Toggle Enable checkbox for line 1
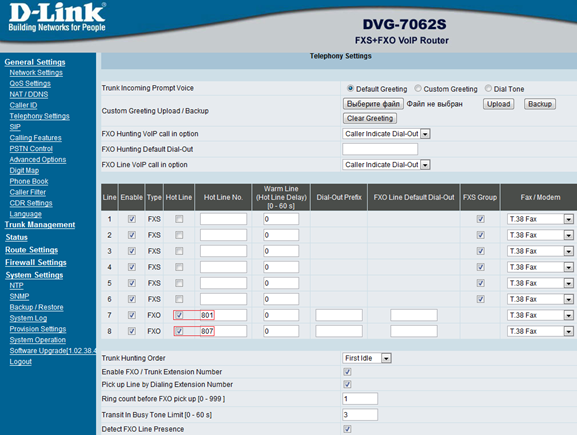The height and width of the screenshot is (435, 577). 132,219
